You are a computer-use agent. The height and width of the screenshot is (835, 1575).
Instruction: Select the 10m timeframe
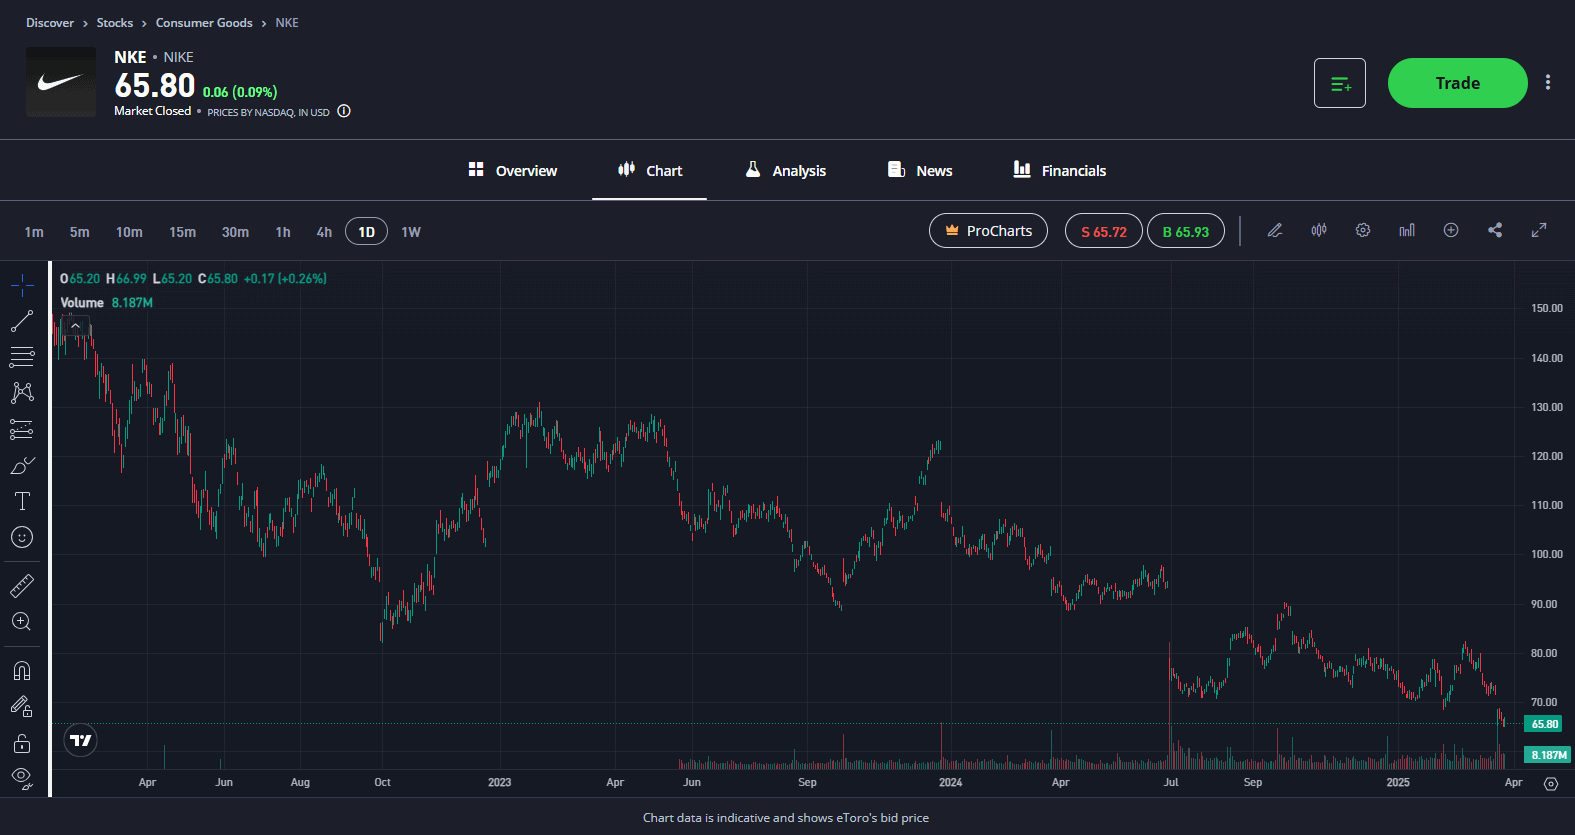pos(129,232)
